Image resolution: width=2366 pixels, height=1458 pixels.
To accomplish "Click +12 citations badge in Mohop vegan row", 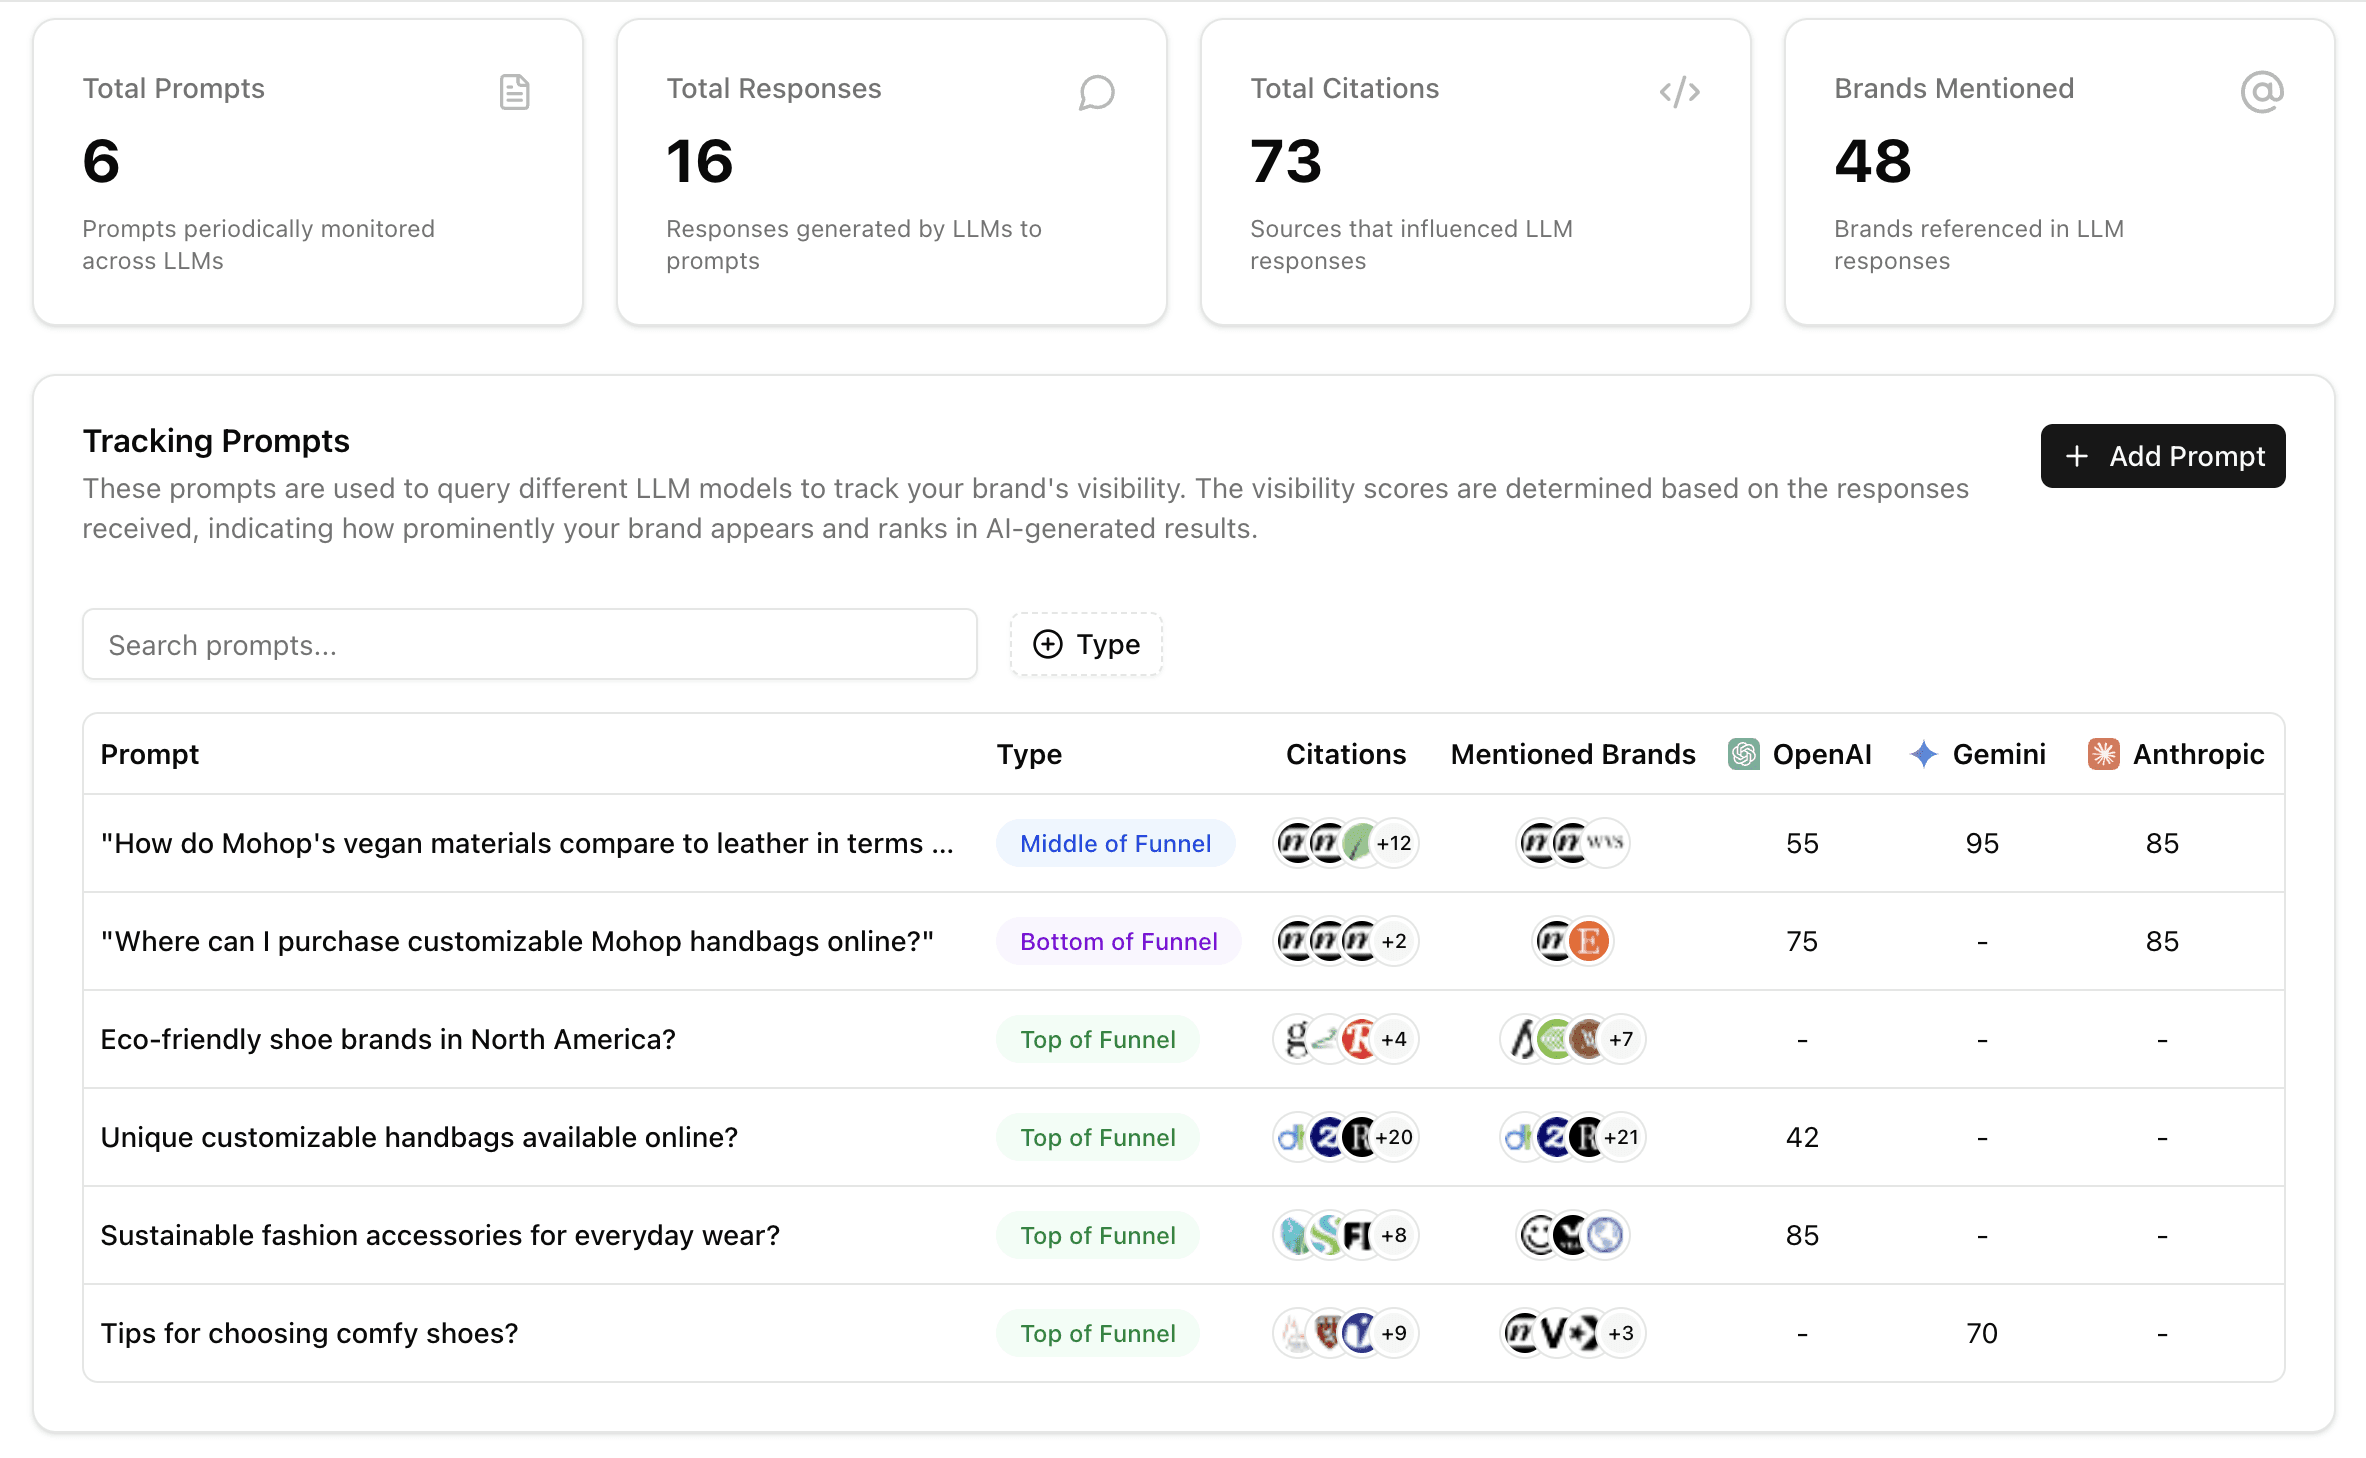I will (x=1394, y=843).
